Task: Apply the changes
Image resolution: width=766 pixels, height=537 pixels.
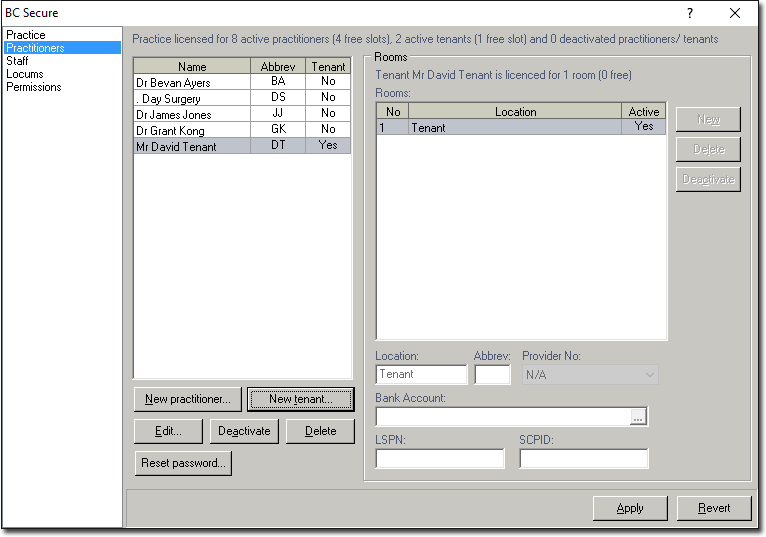Action: coord(630,508)
